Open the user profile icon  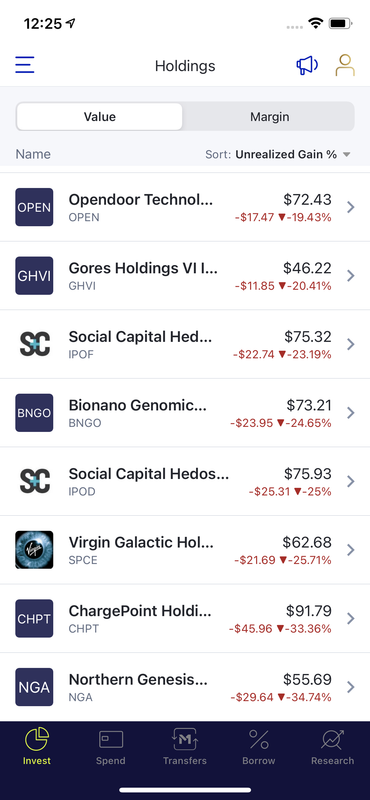tap(345, 65)
